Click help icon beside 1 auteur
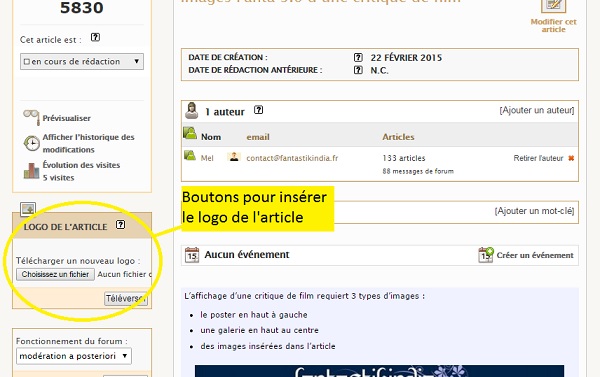 click(259, 110)
